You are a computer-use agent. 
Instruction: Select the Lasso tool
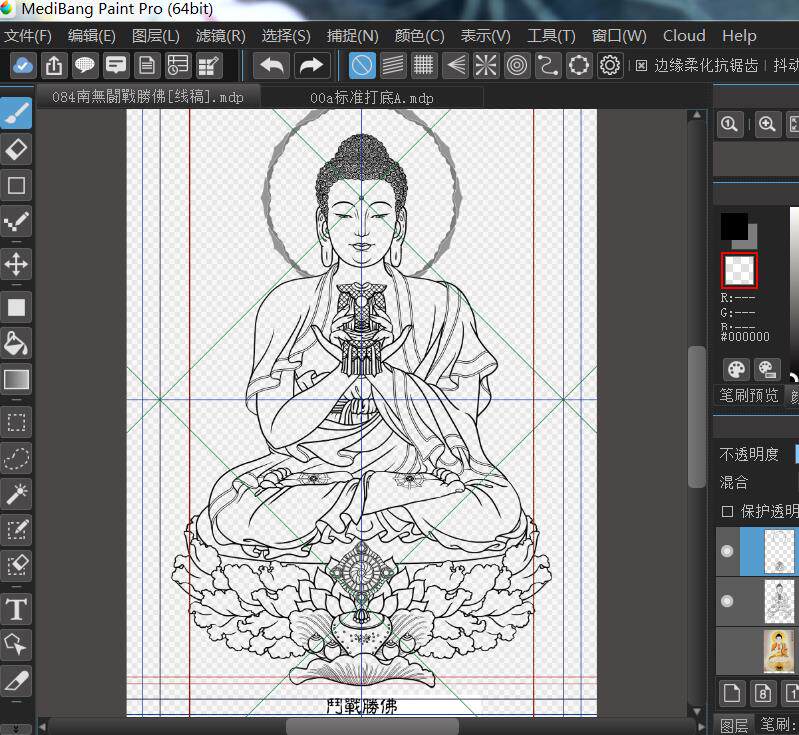tap(16, 458)
